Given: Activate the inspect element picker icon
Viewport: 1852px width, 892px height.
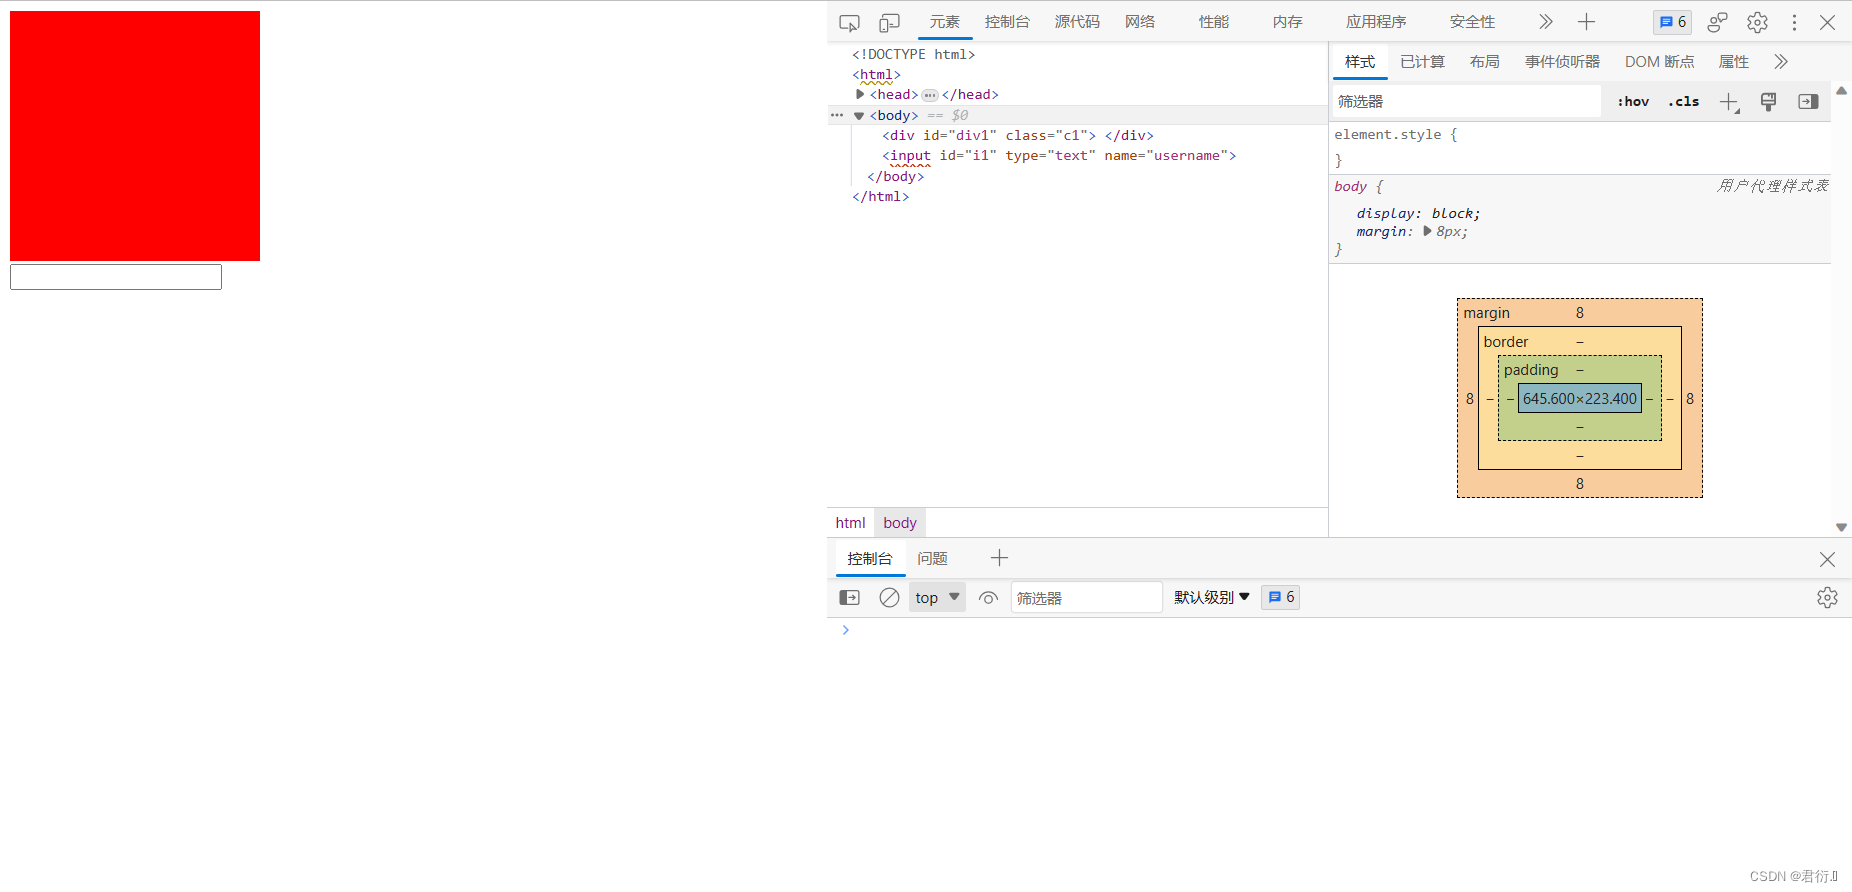Looking at the screenshot, I should (x=849, y=22).
